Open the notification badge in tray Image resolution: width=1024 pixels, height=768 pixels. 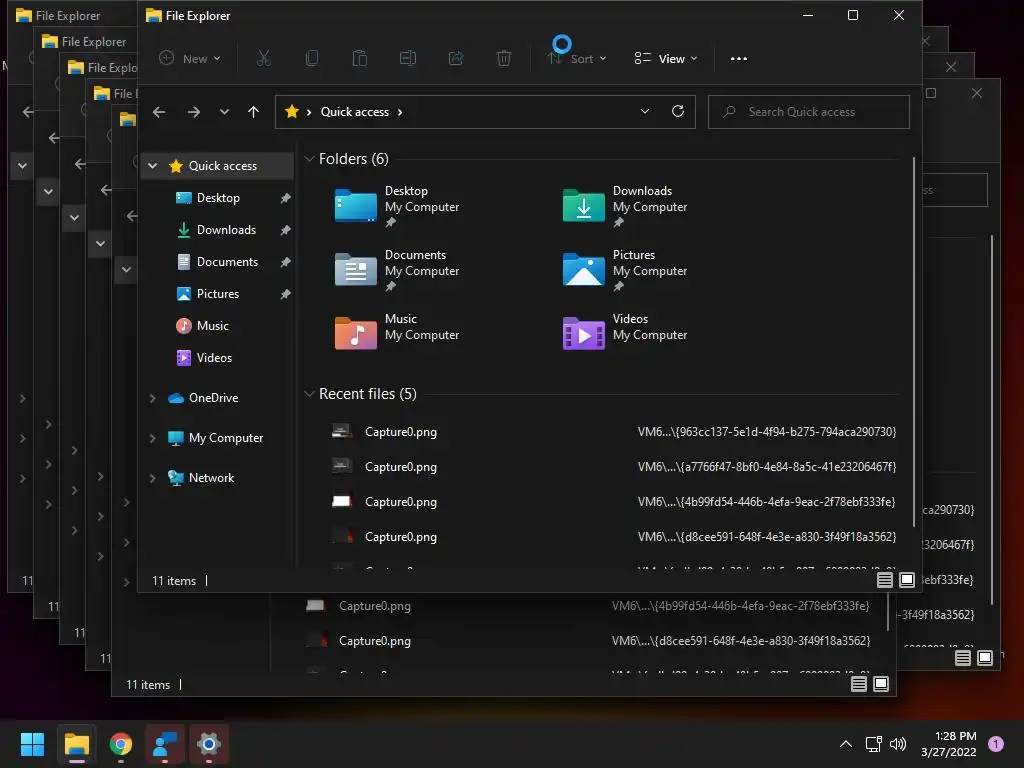coord(996,744)
